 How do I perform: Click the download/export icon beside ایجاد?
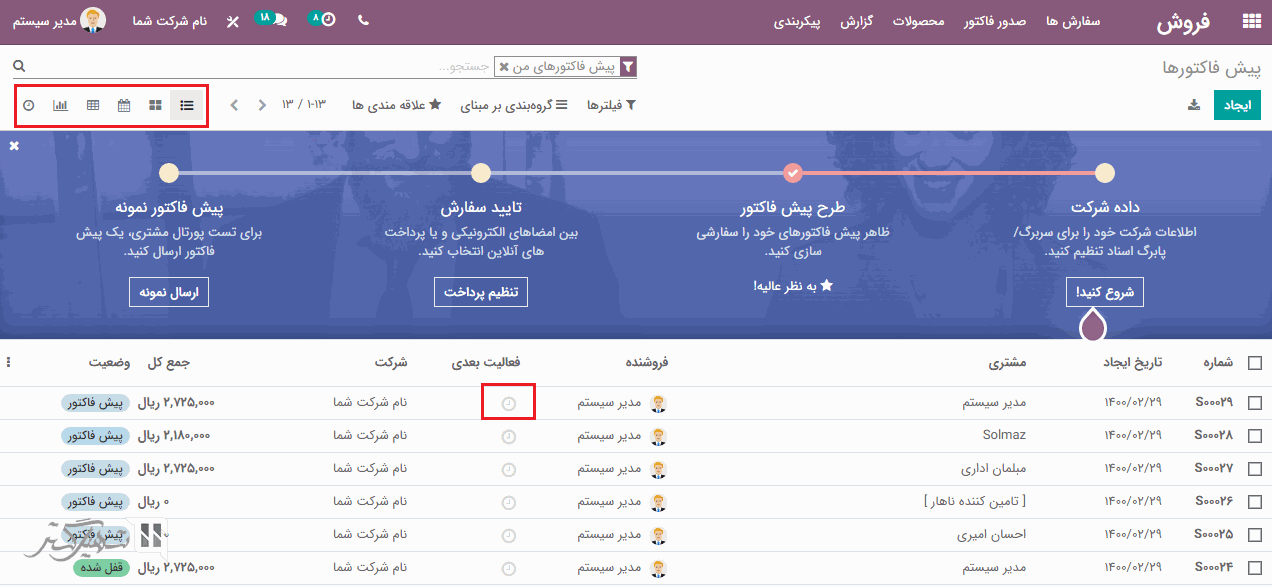pyautogui.click(x=1193, y=105)
